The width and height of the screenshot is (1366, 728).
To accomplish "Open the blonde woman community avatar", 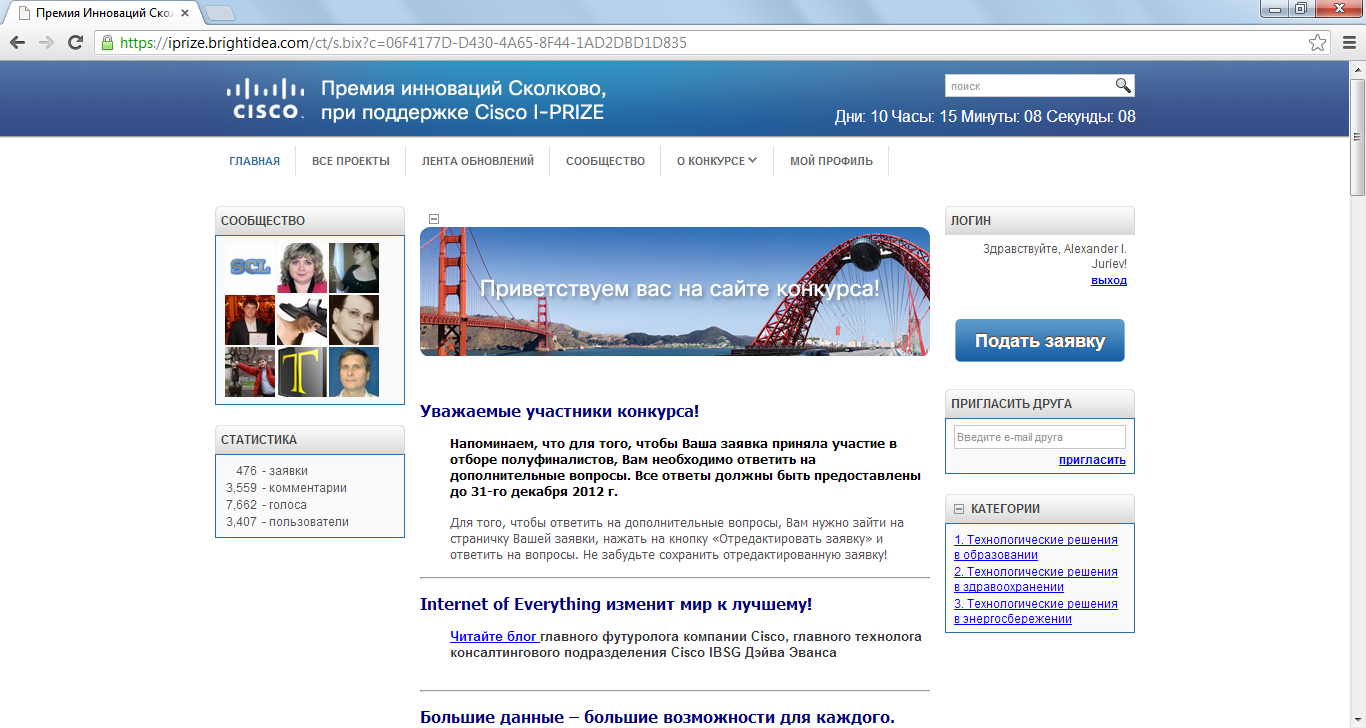I will [x=302, y=268].
